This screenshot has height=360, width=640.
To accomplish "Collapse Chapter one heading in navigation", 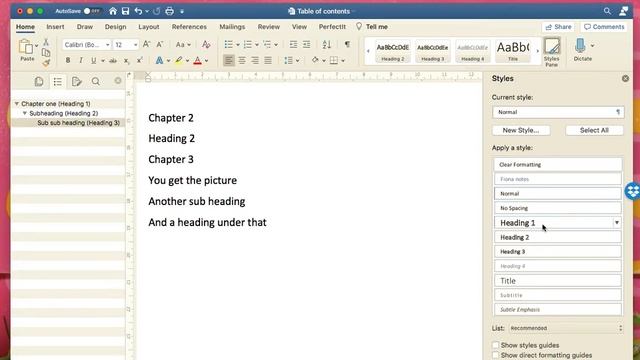I will point(17,104).
